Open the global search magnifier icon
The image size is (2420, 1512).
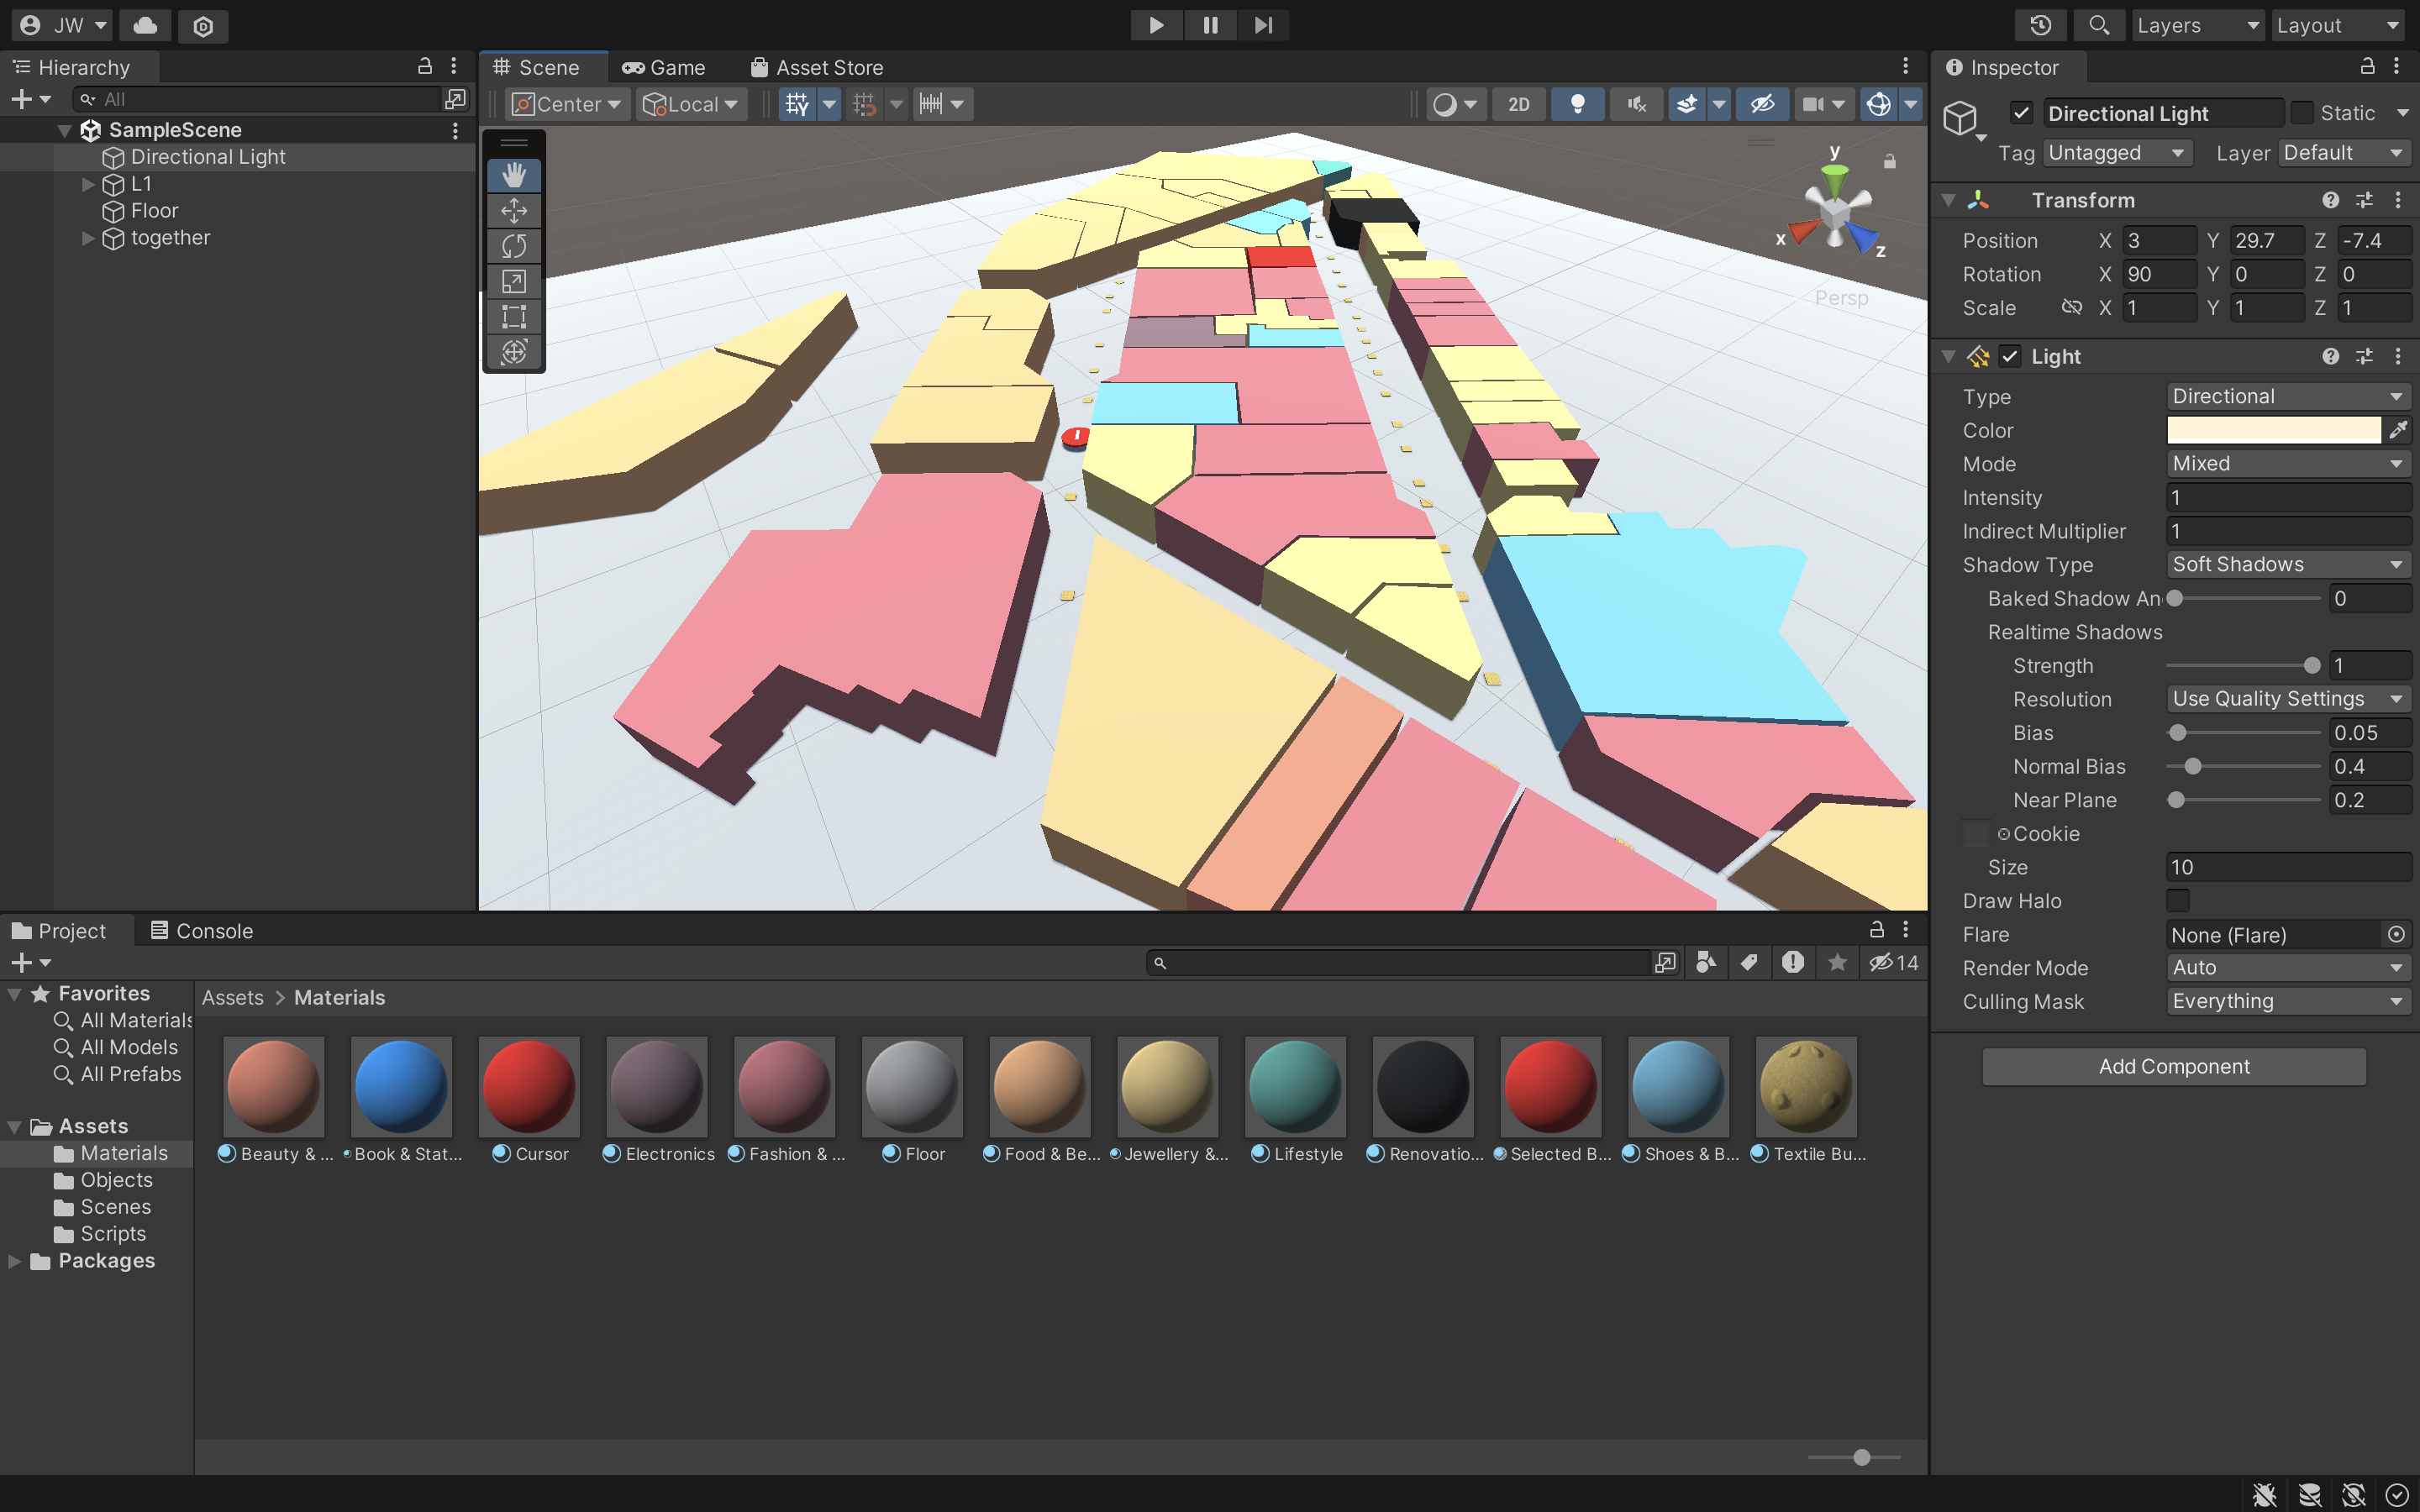click(x=2099, y=25)
